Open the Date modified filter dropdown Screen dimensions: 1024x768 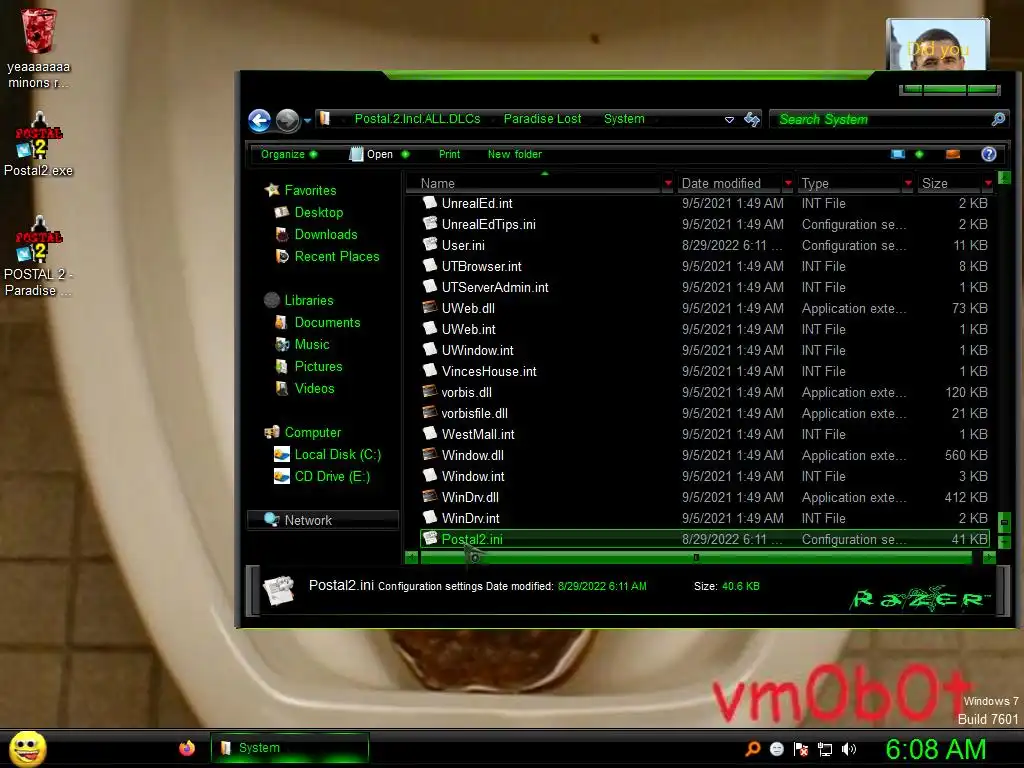[x=788, y=184]
